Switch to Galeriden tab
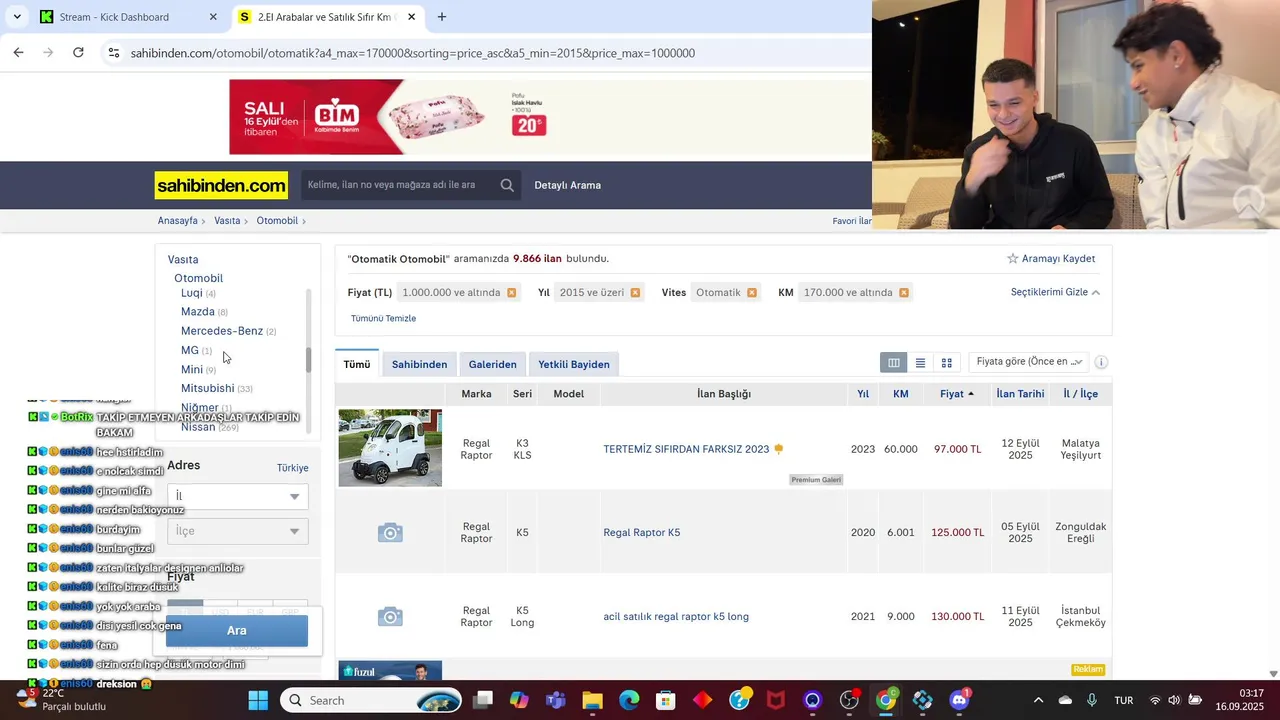The image size is (1280, 720). tap(493, 364)
